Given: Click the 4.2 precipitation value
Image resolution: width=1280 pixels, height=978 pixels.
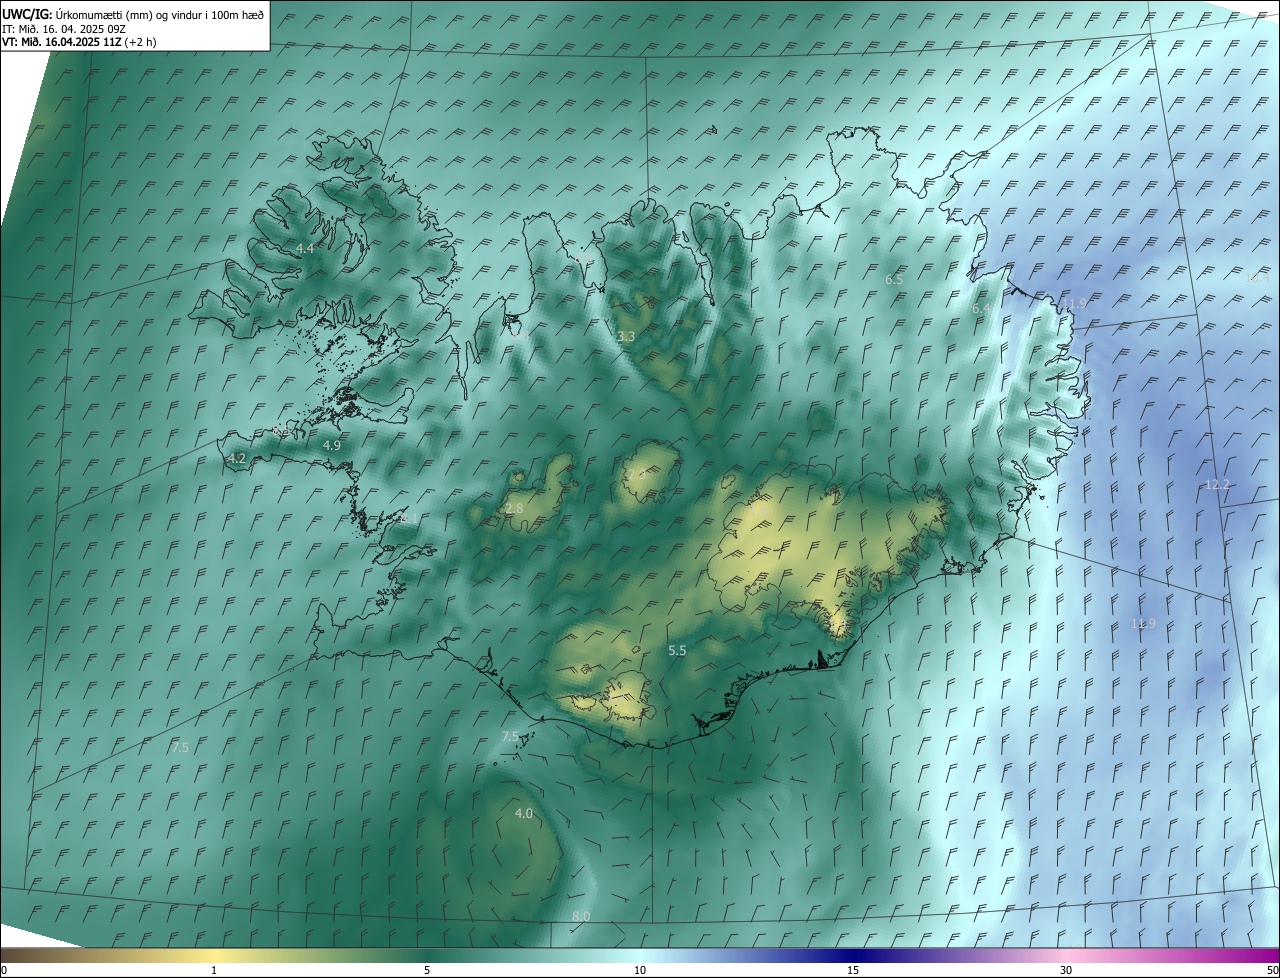Looking at the screenshot, I should (237, 458).
